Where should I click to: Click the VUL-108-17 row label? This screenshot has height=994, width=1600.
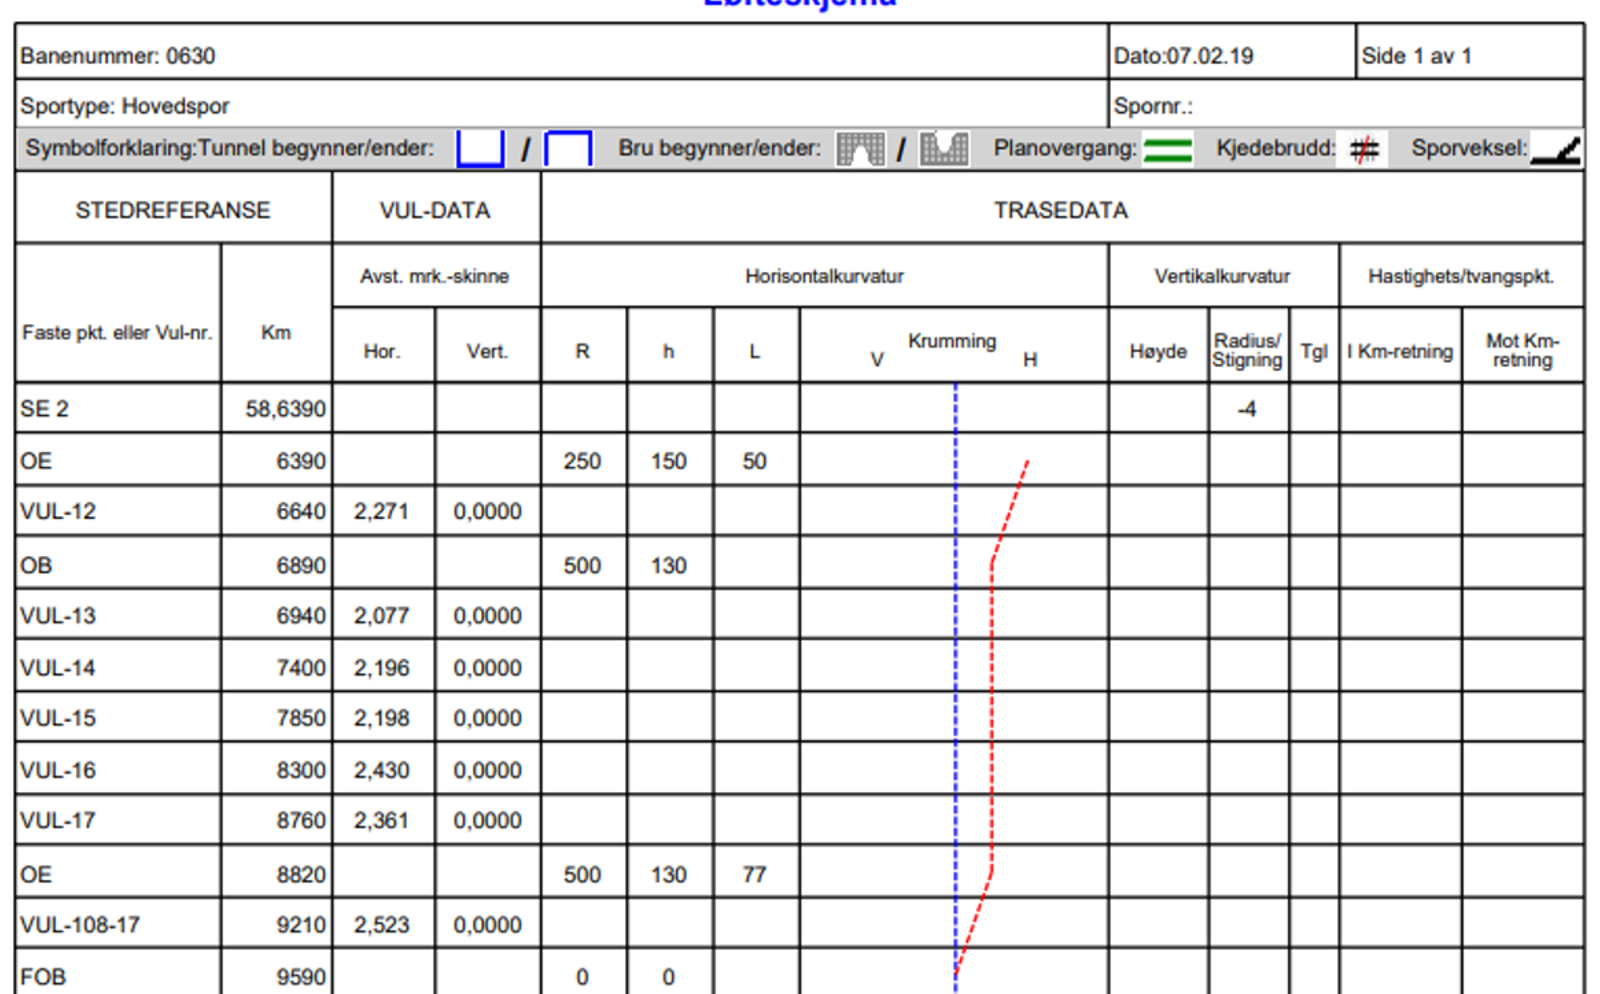point(80,924)
